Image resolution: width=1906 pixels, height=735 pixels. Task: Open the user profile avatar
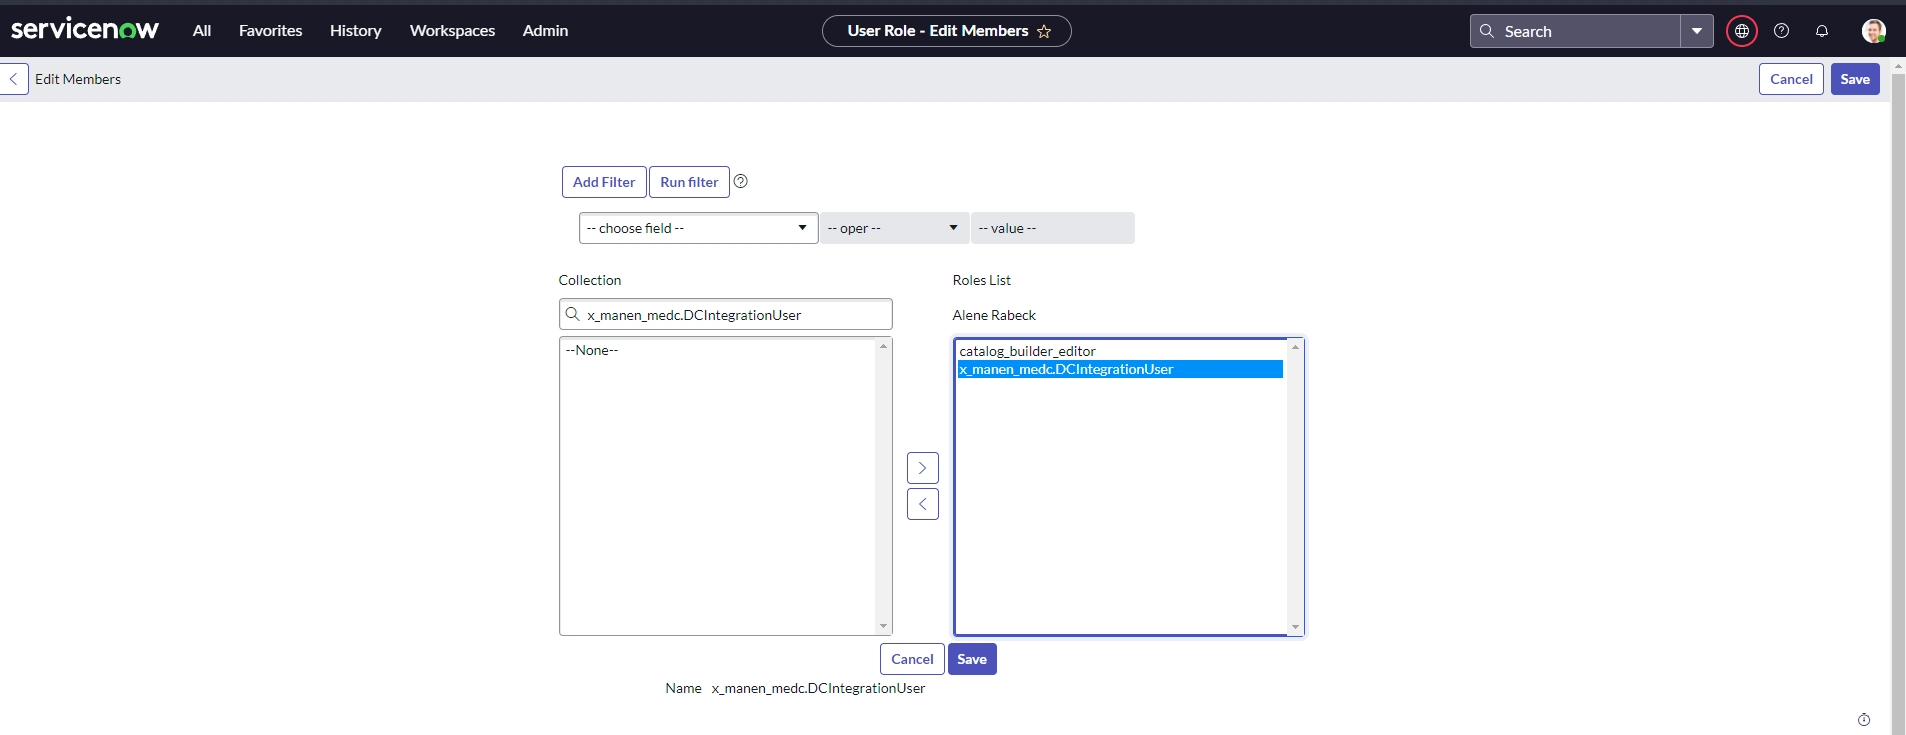tap(1873, 31)
